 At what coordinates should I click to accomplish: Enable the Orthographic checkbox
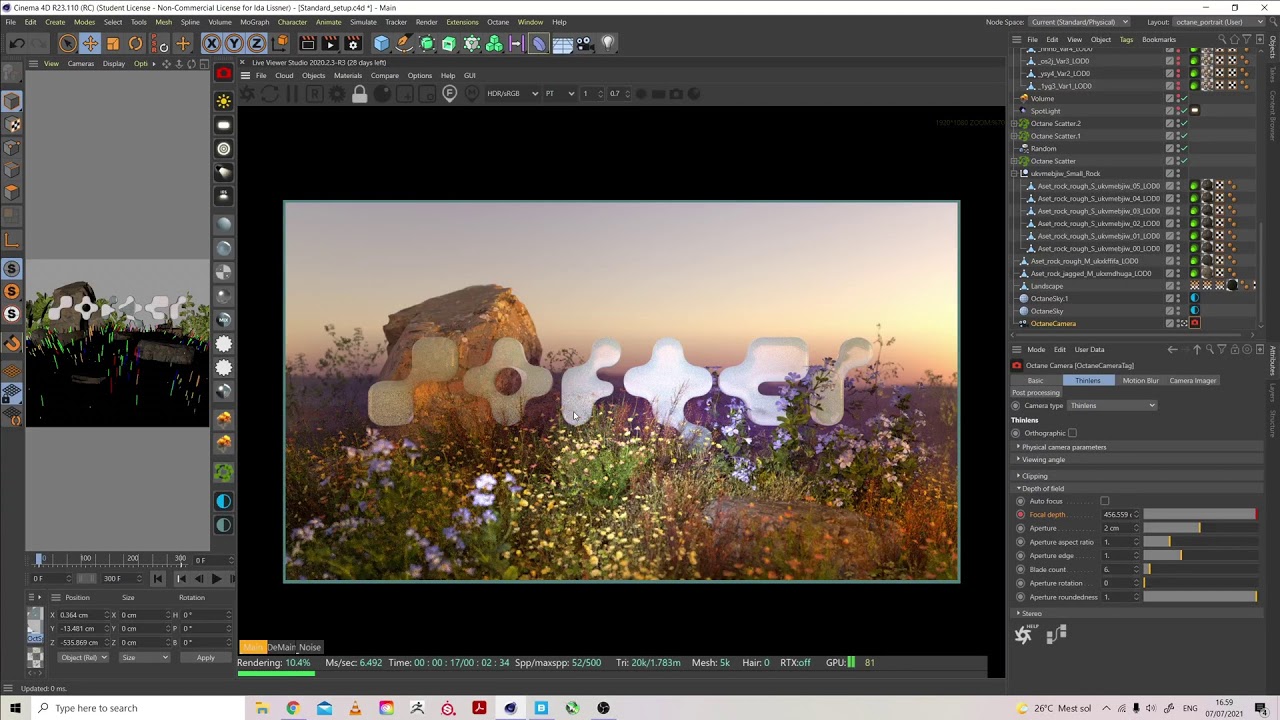[x=1072, y=433]
